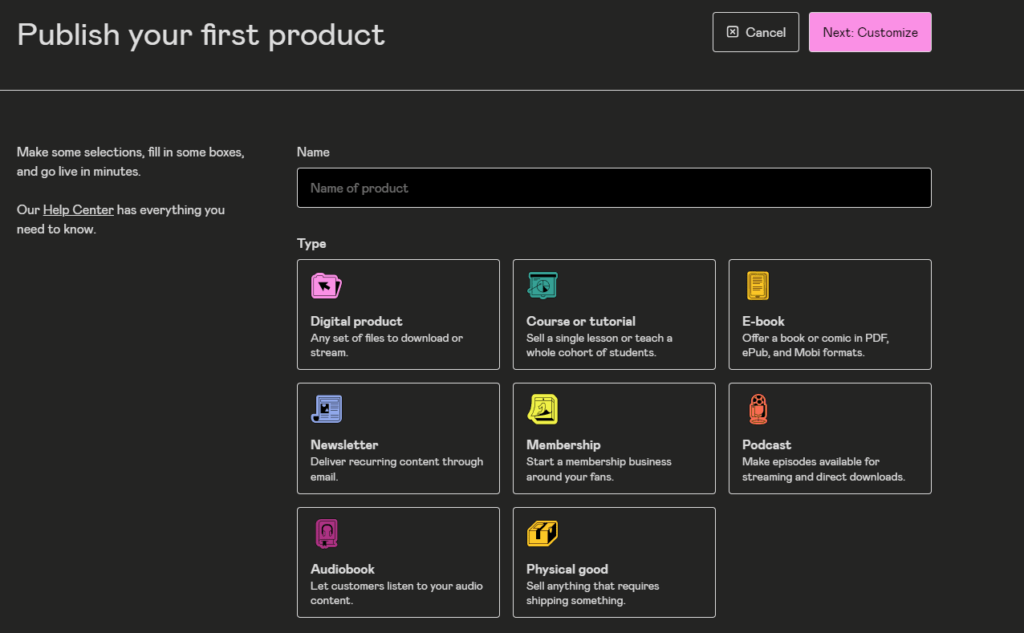Image resolution: width=1024 pixels, height=633 pixels.
Task: Click the yellow E-book reader icon
Action: point(758,286)
